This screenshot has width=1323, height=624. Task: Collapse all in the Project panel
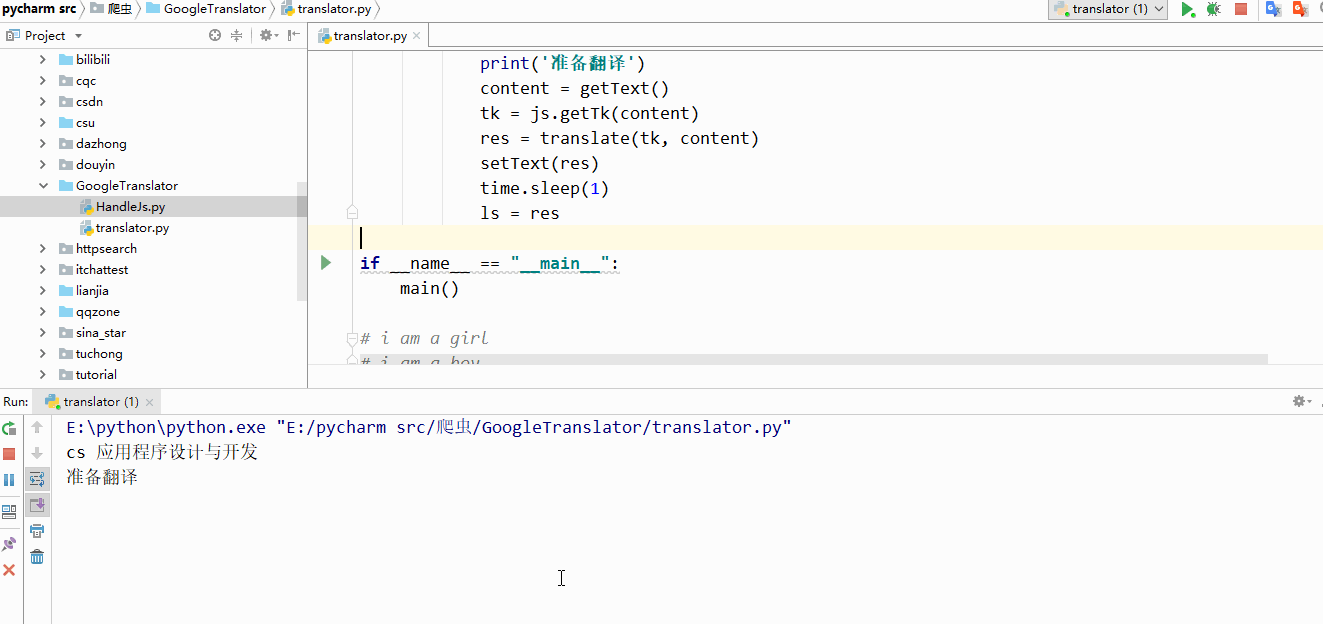(x=237, y=35)
